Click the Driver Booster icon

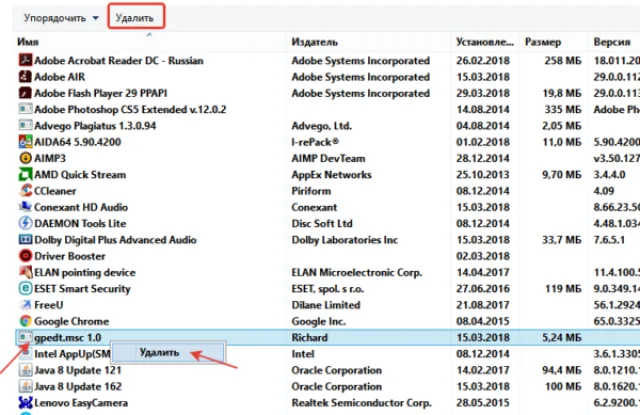coord(25,256)
